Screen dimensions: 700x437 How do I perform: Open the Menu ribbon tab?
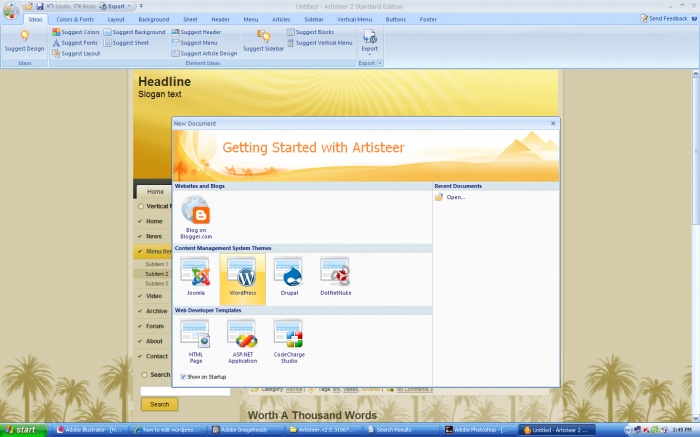(x=250, y=19)
